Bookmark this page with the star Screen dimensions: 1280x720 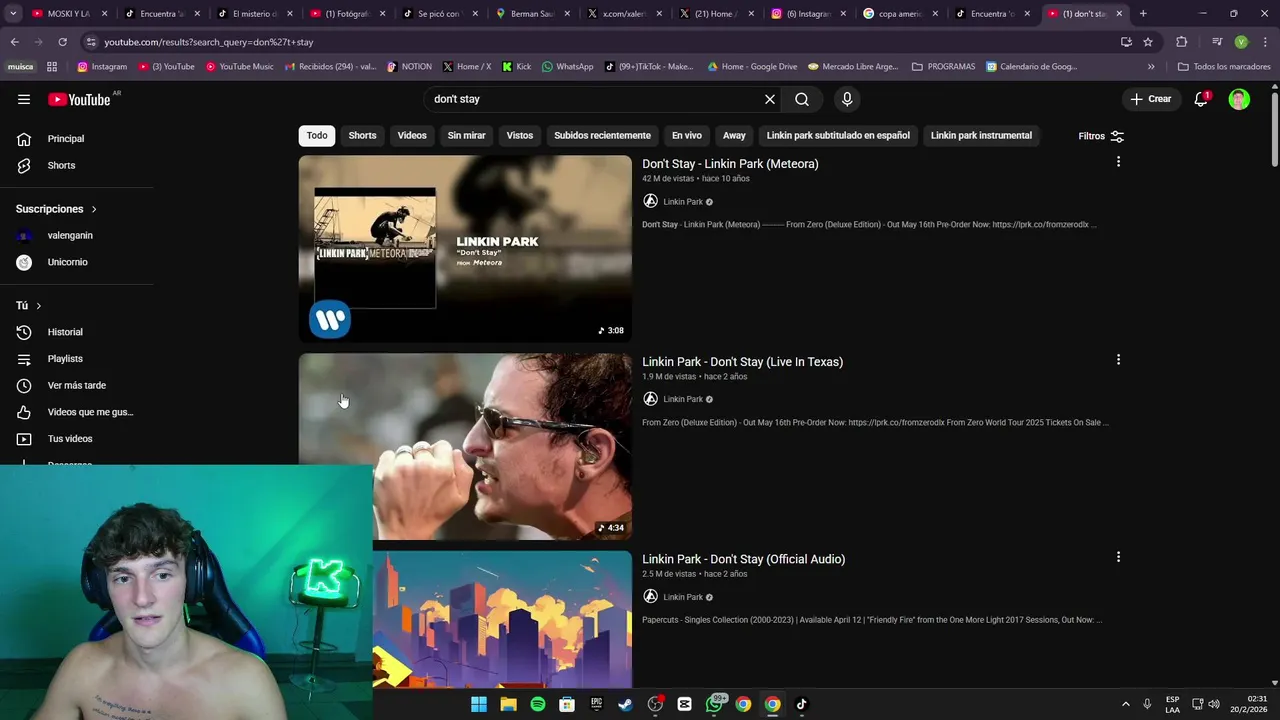[1148, 42]
